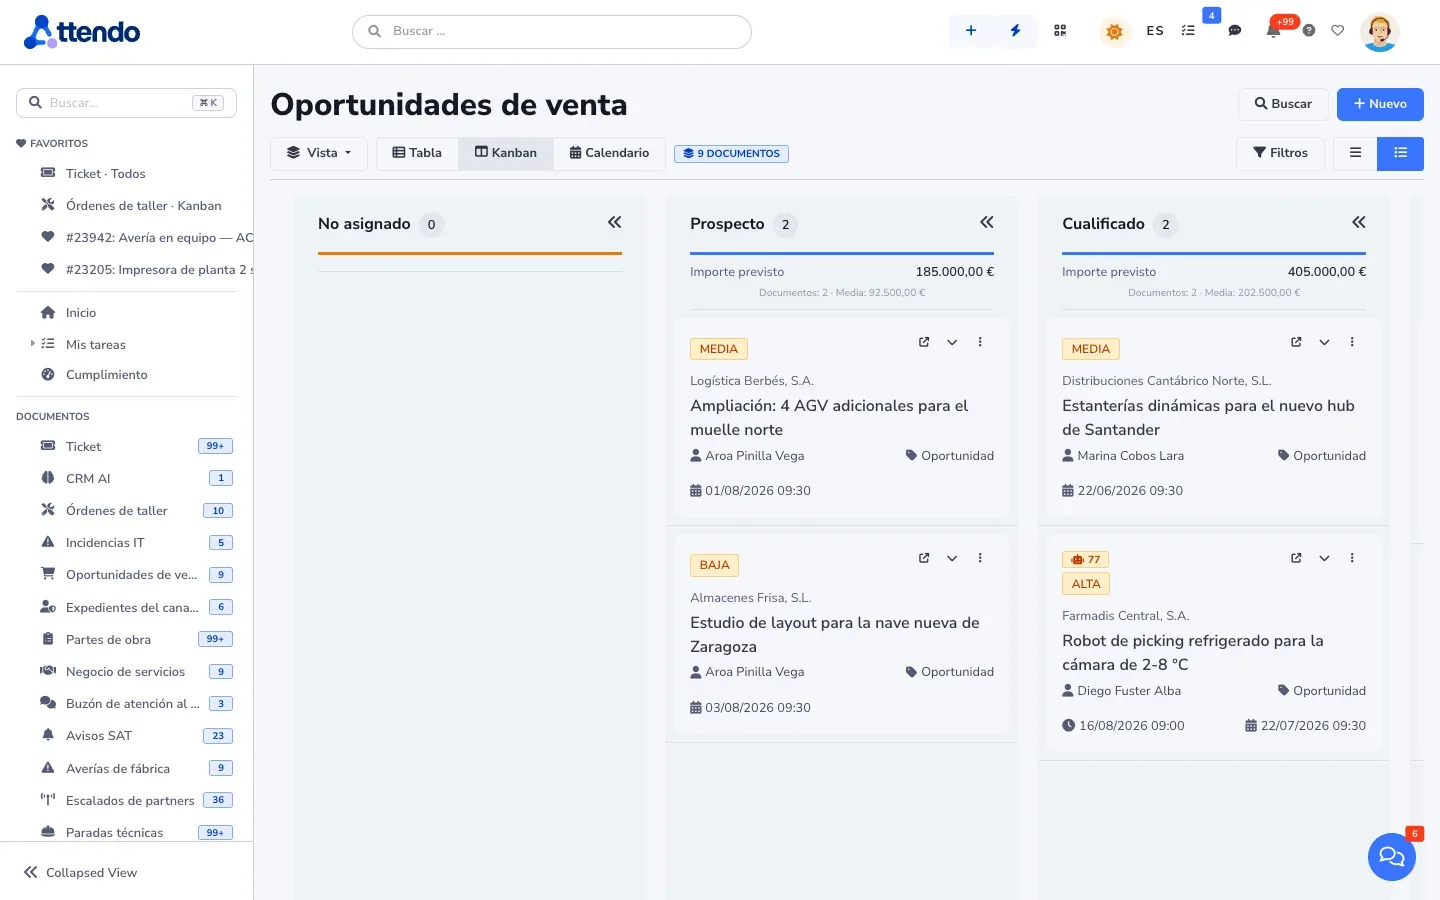Screen dimensions: 1440x900
Task: Open the notifications bell
Action: tap(1273, 31)
